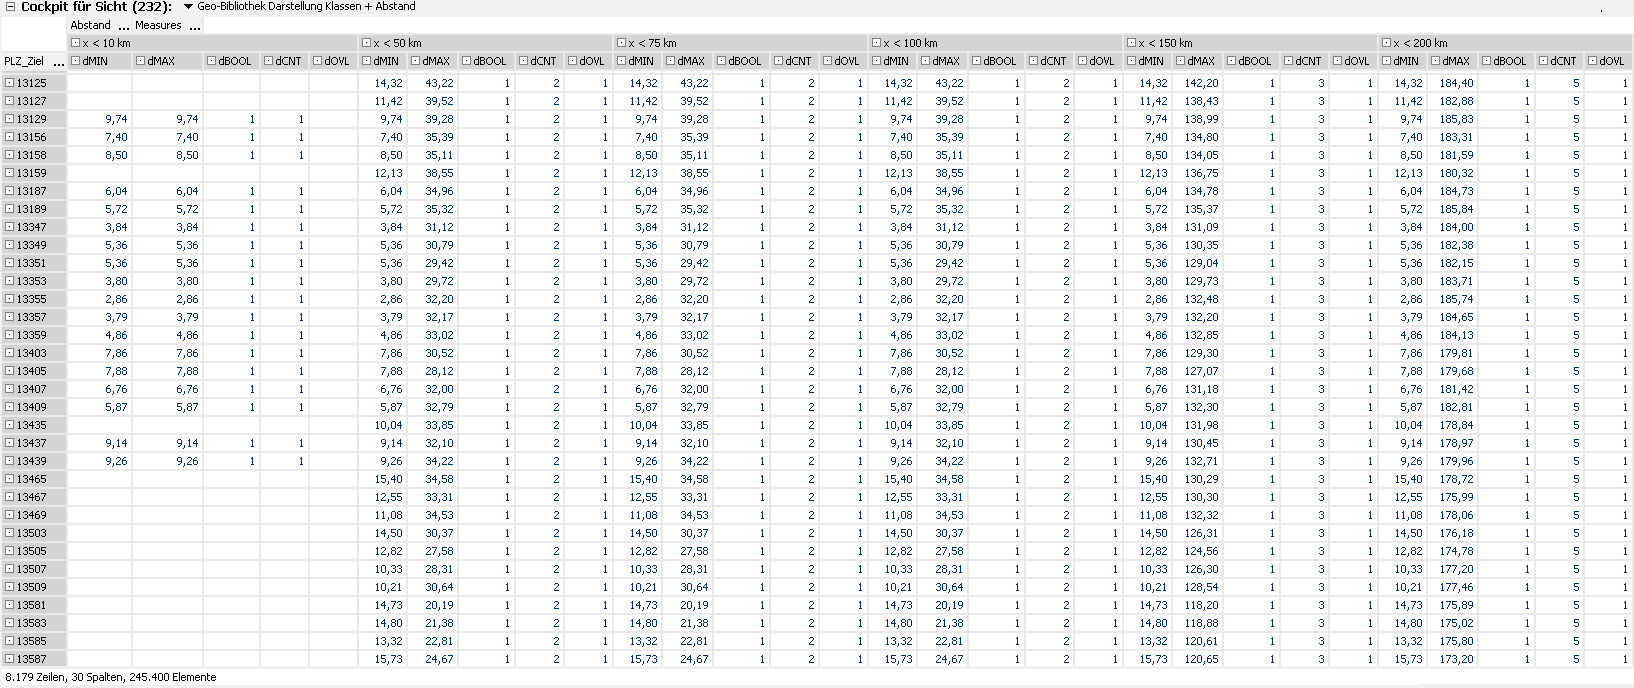Click the dMAX square icon under x < 10 km

tap(141, 61)
